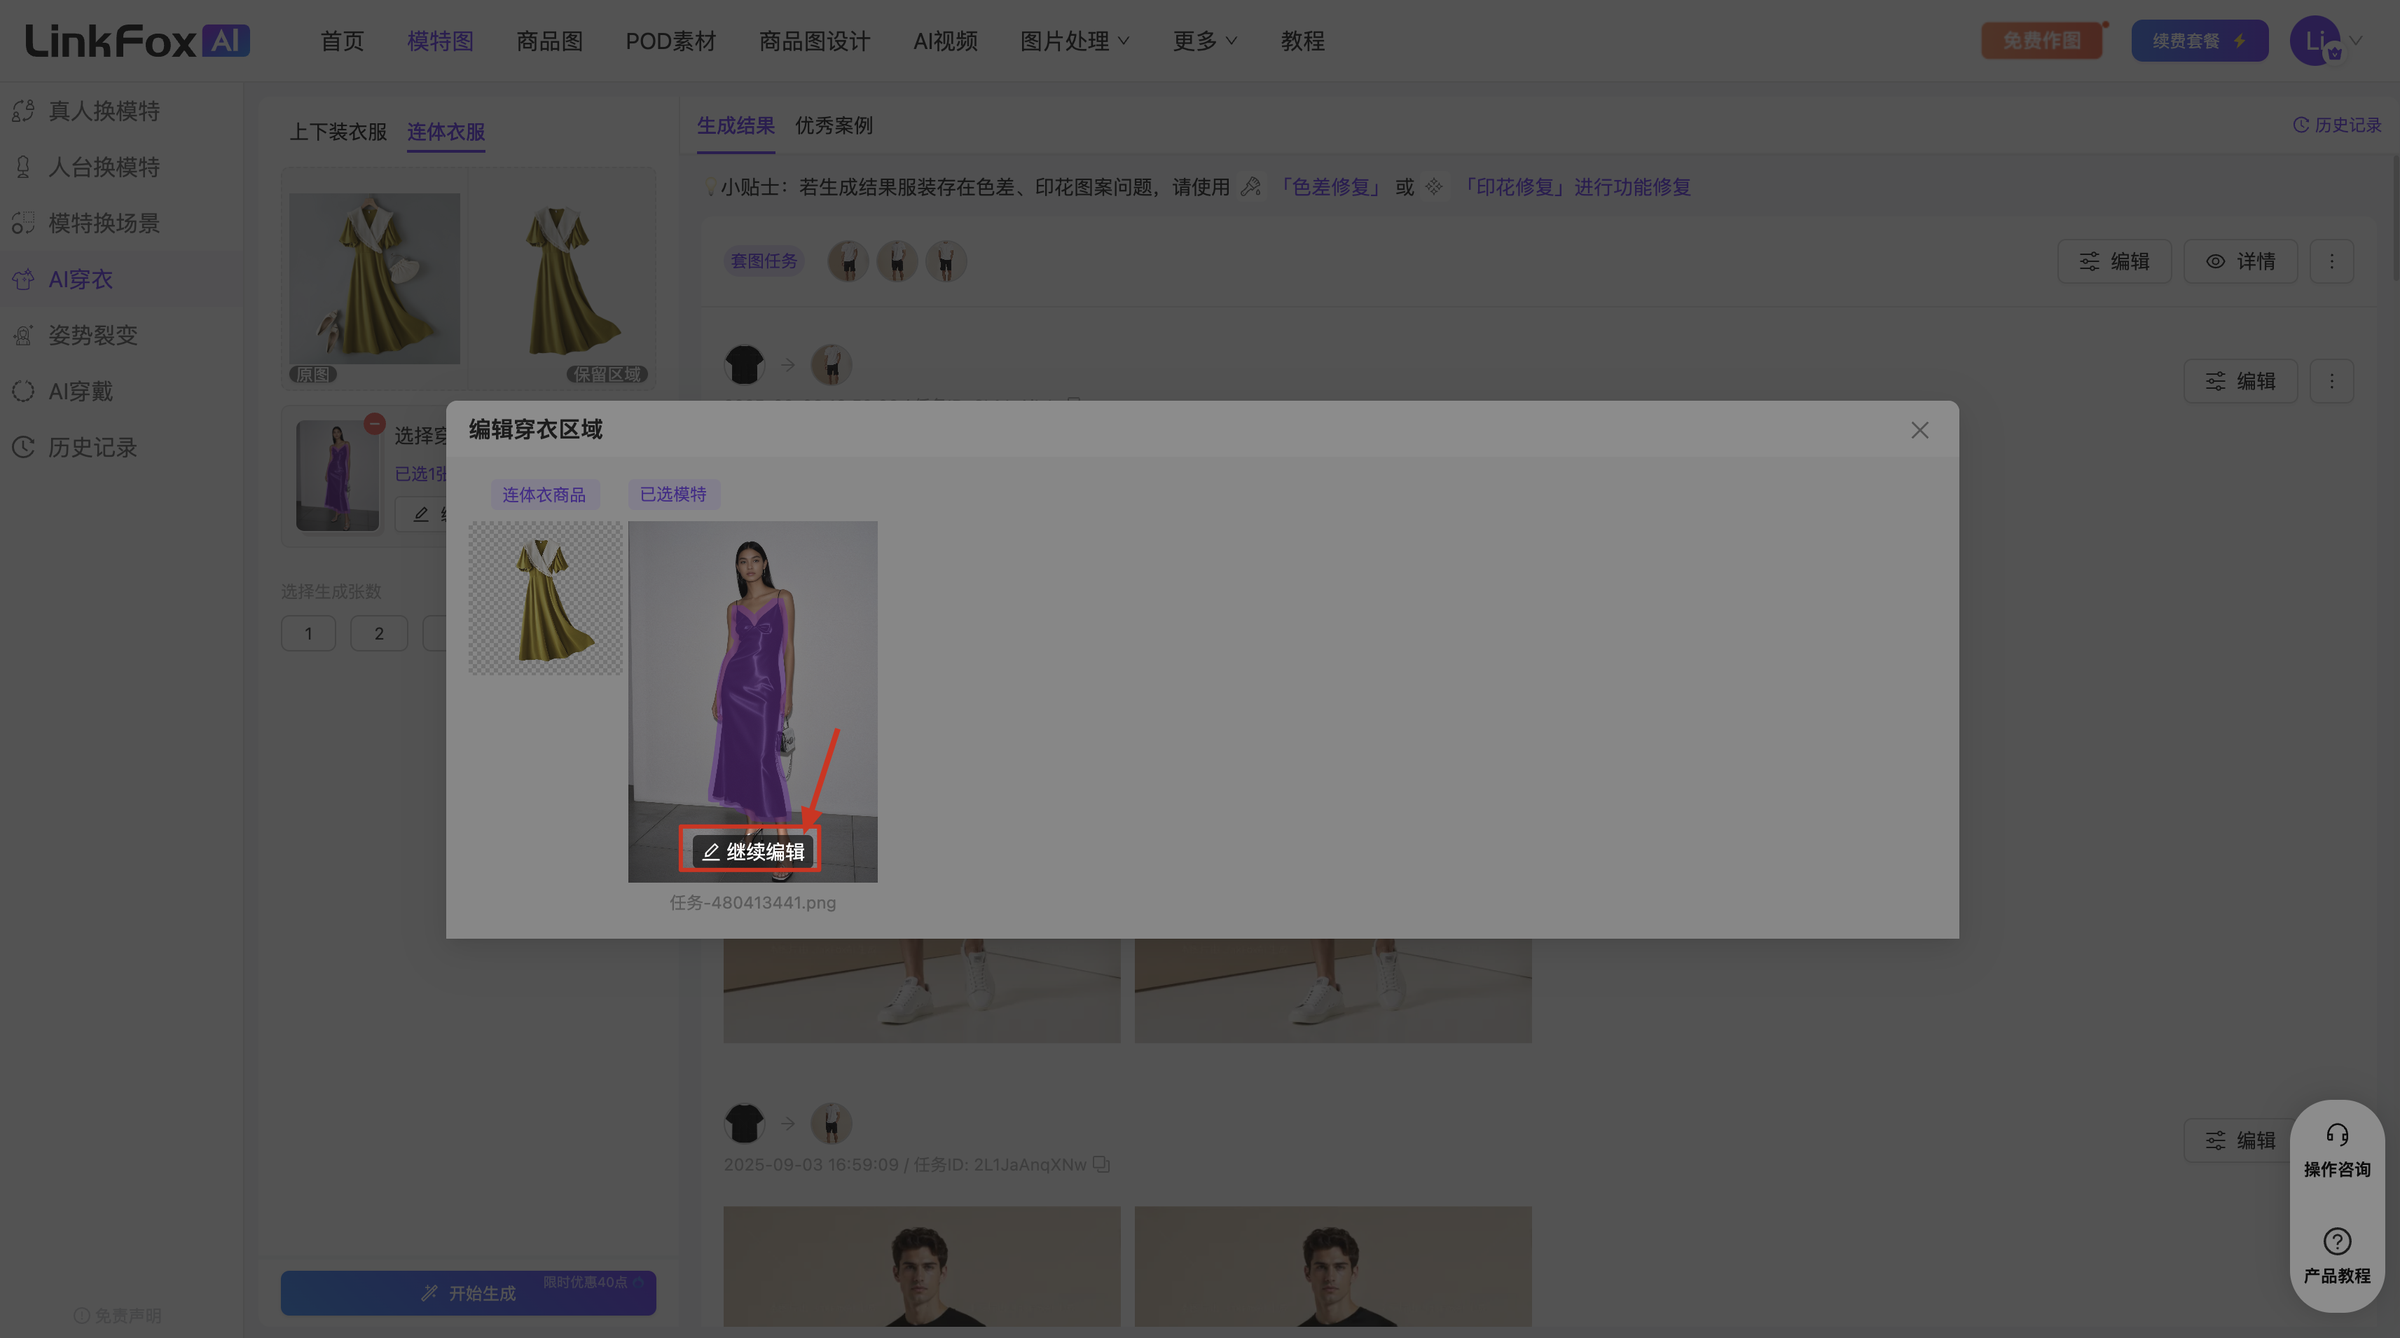
Task: Expand the 图片处理 dropdown menu
Action: click(1075, 41)
